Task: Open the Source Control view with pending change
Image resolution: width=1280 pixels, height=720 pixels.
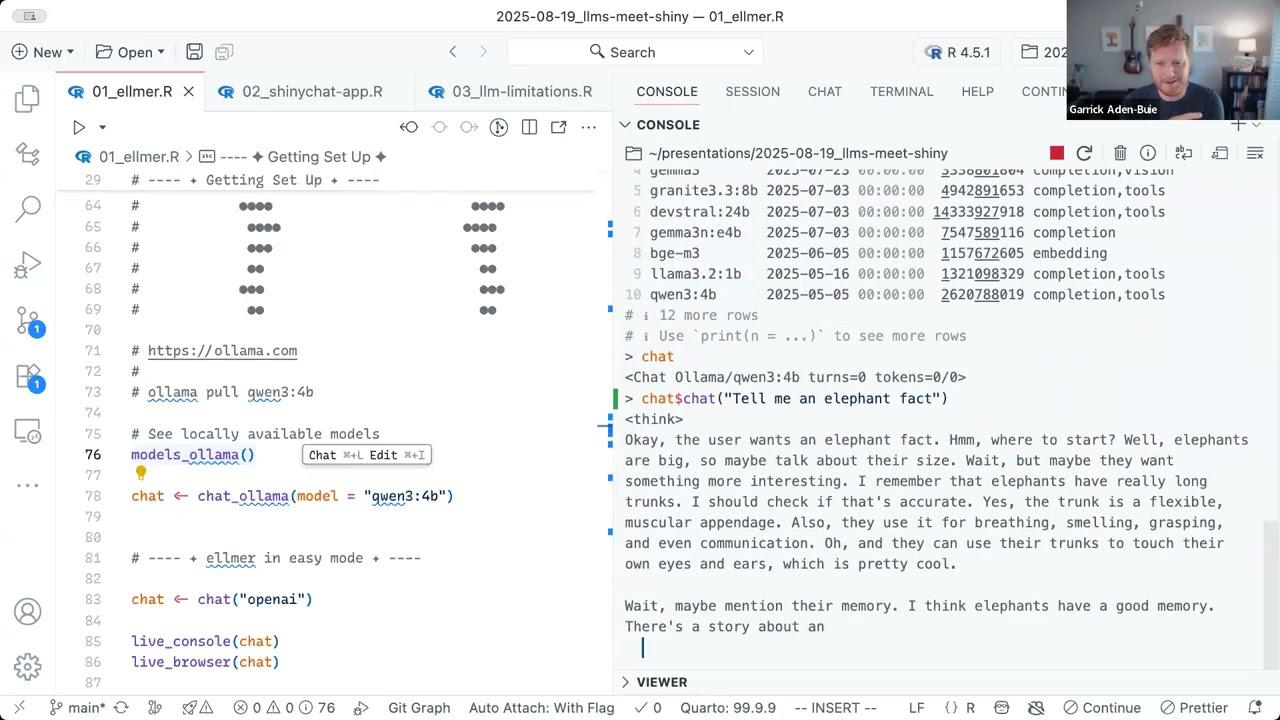Action: click(26, 320)
